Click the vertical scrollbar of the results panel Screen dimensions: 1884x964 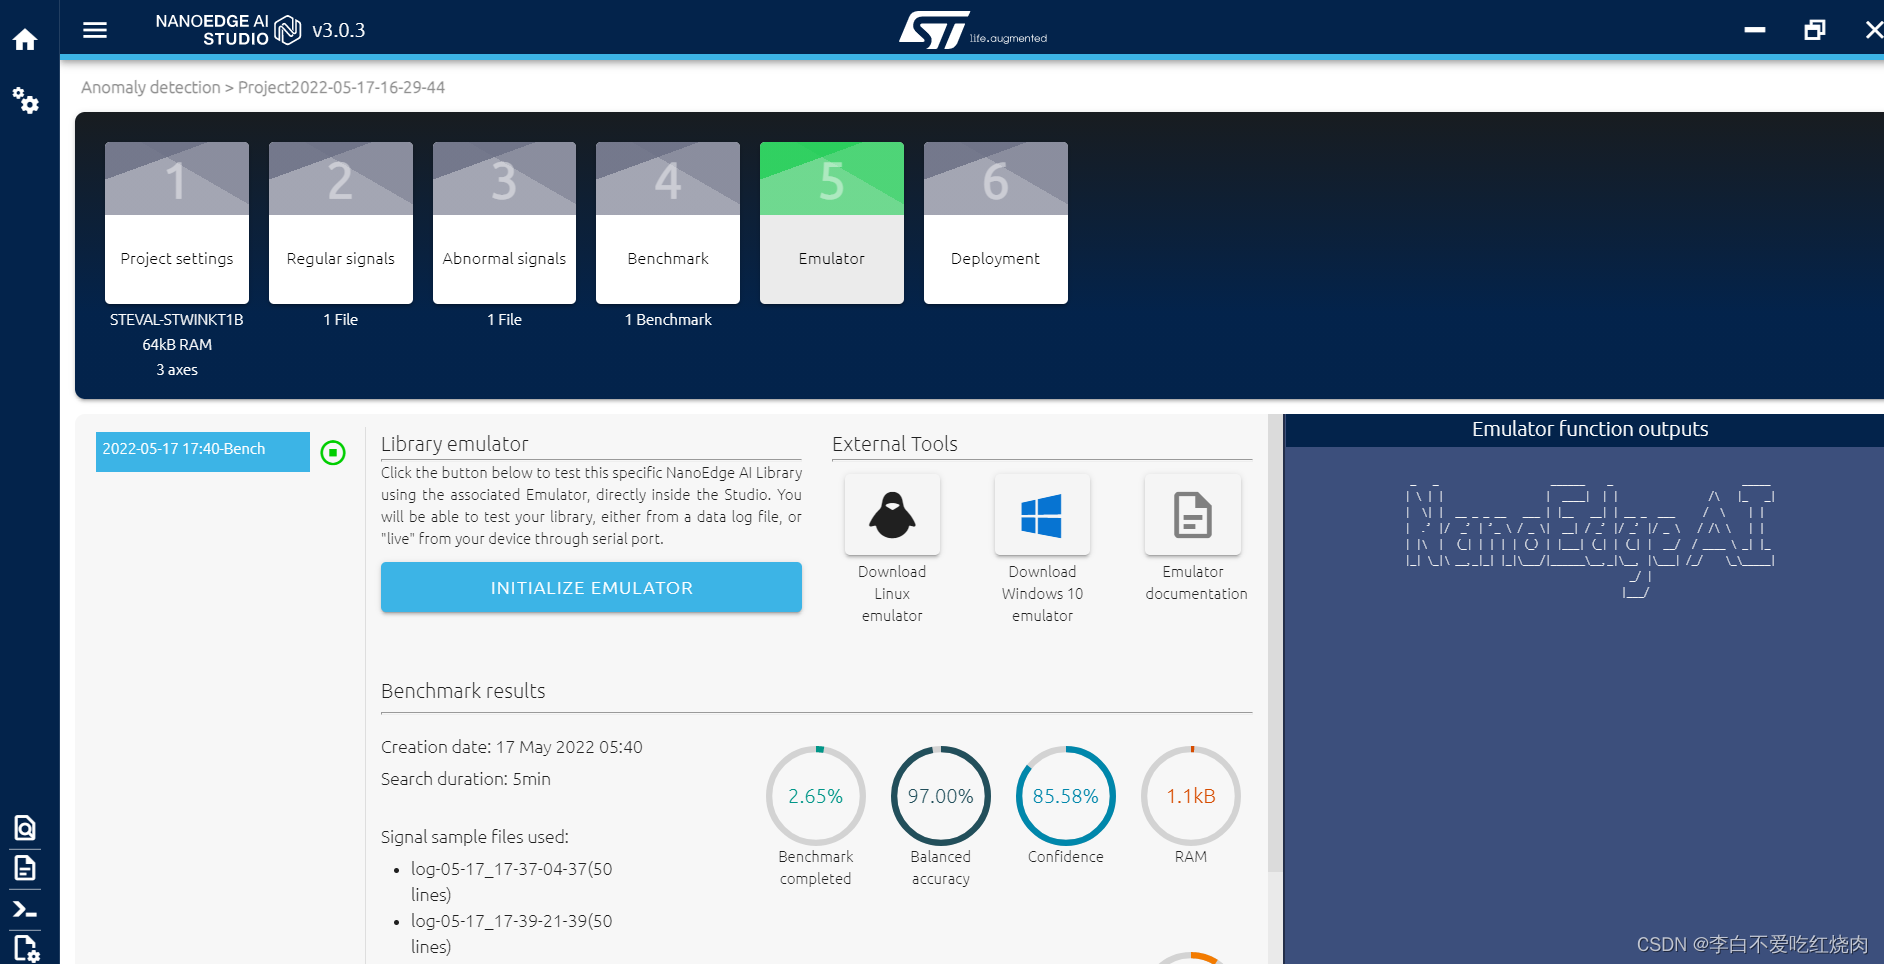1275,642
